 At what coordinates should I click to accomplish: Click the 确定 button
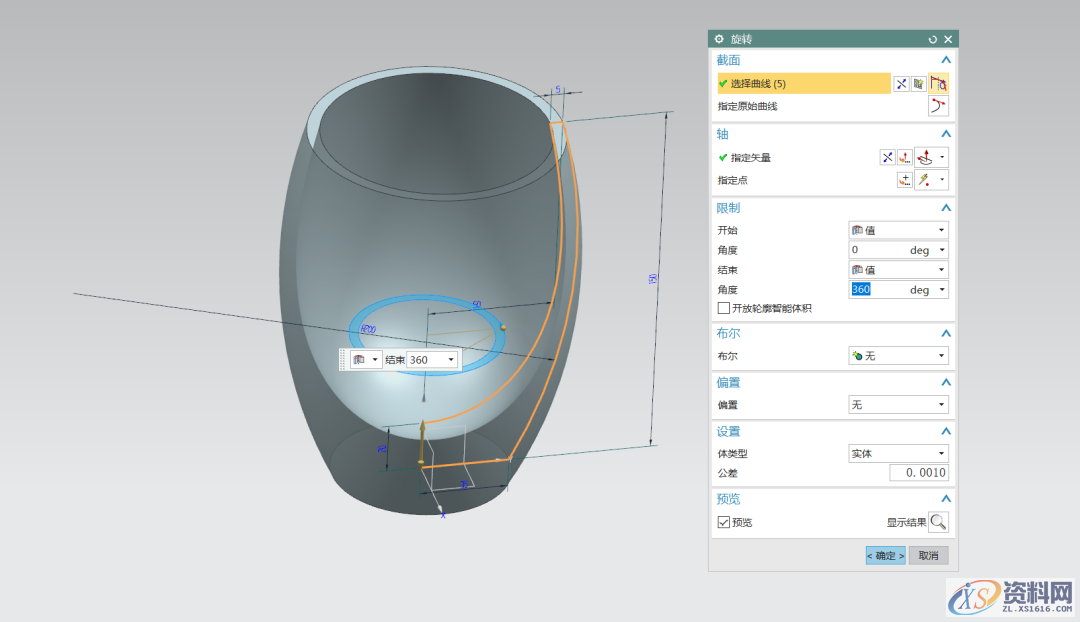click(x=885, y=556)
